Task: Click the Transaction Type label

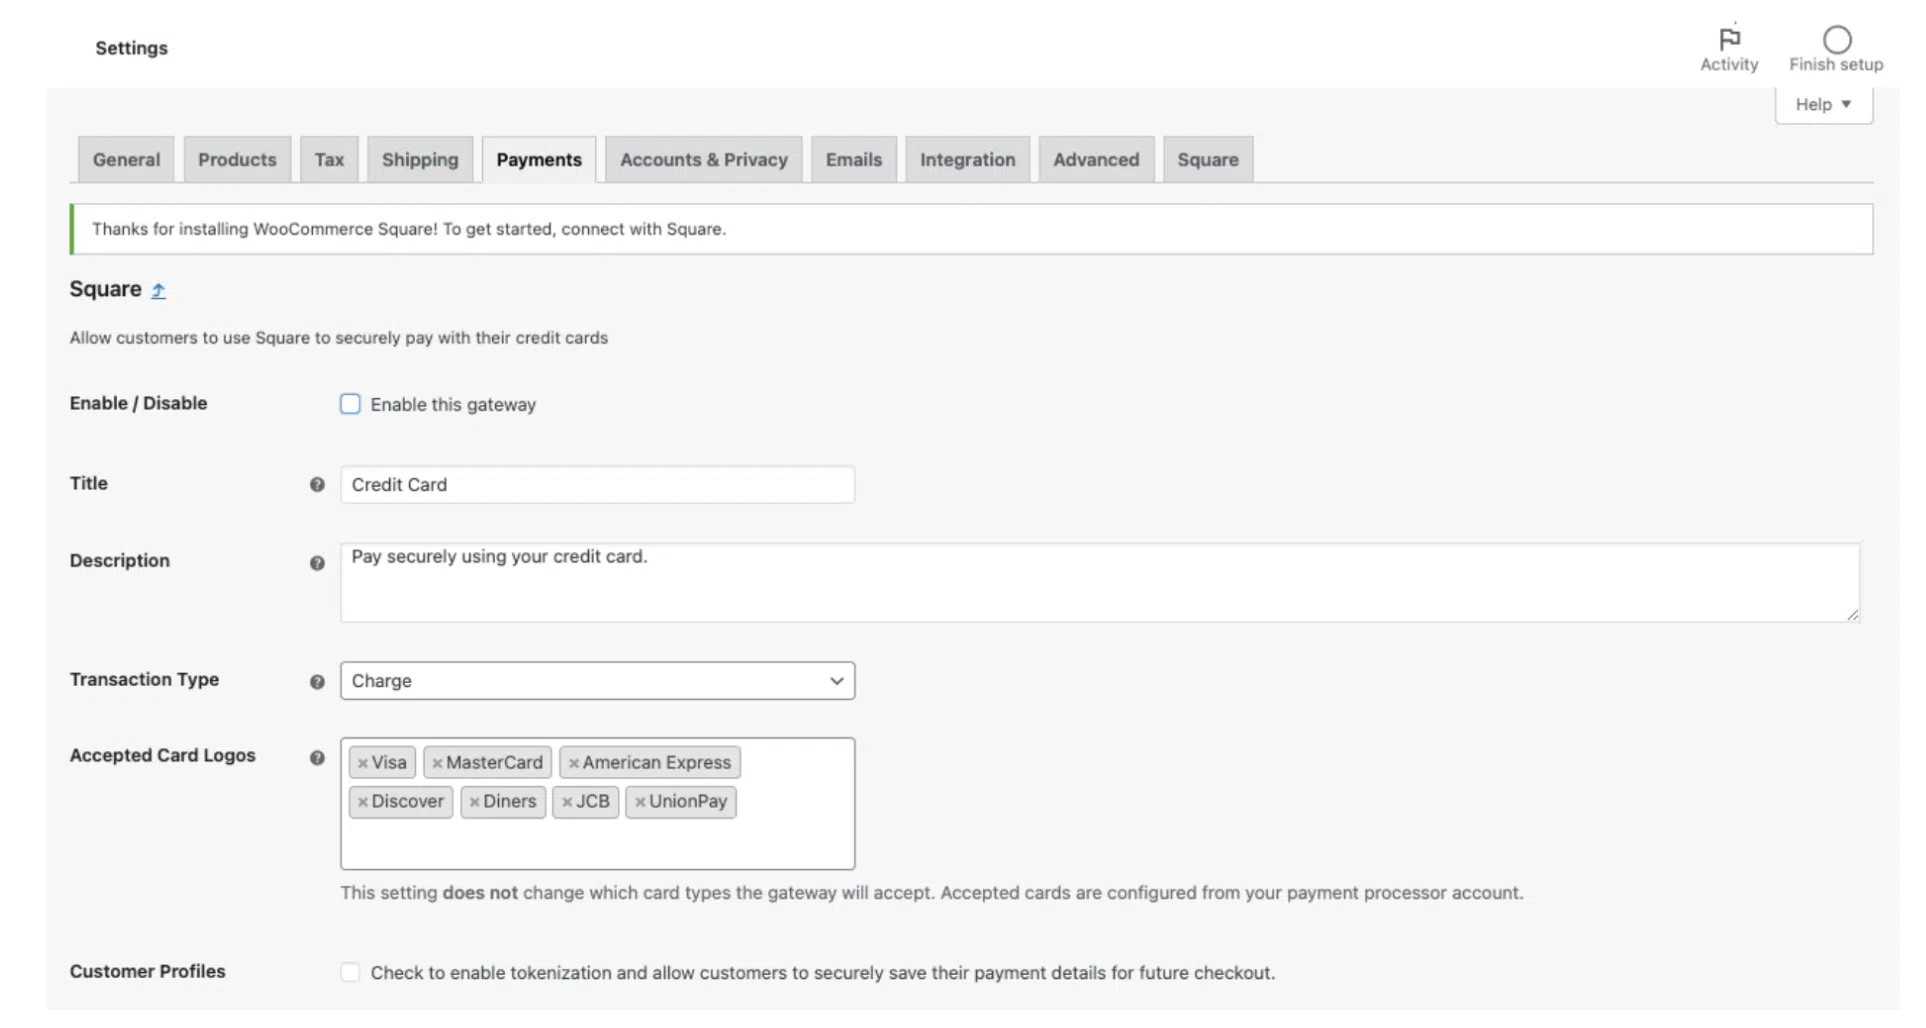Action: pyautogui.click(x=145, y=681)
